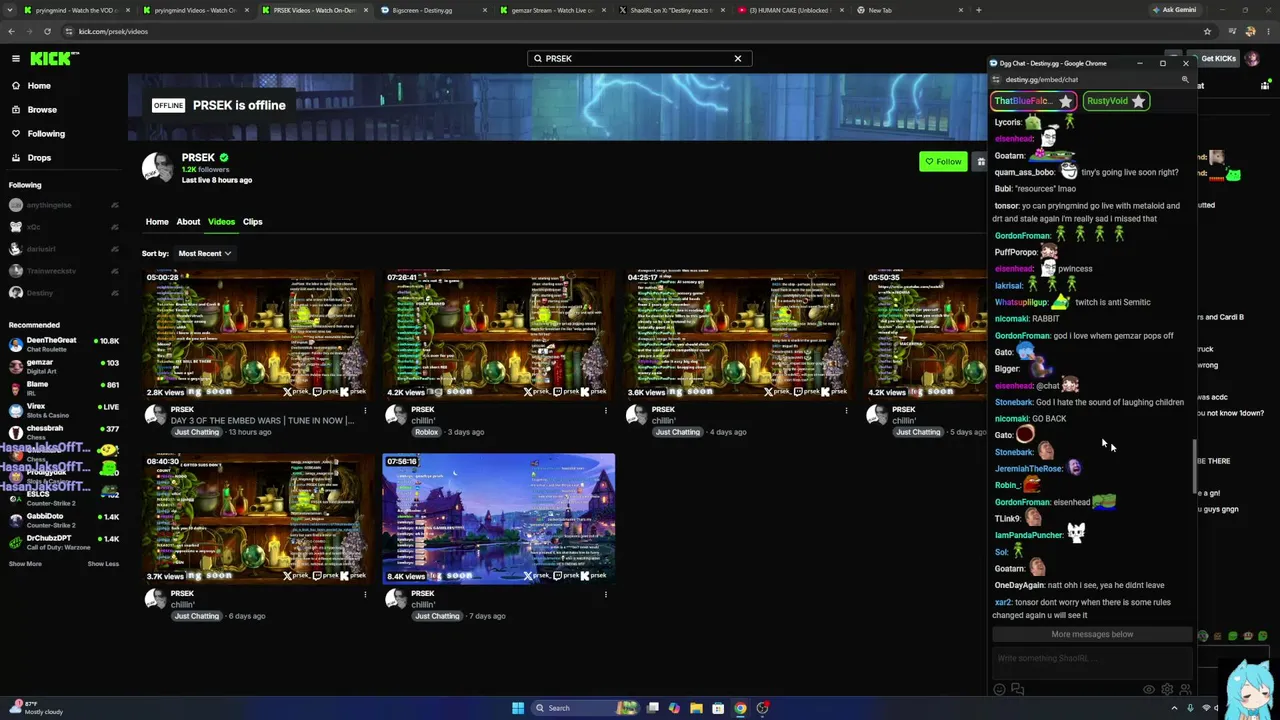Viewport: 1280px width, 720px height.
Task: Click the PRSEK search field
Action: coord(640,59)
